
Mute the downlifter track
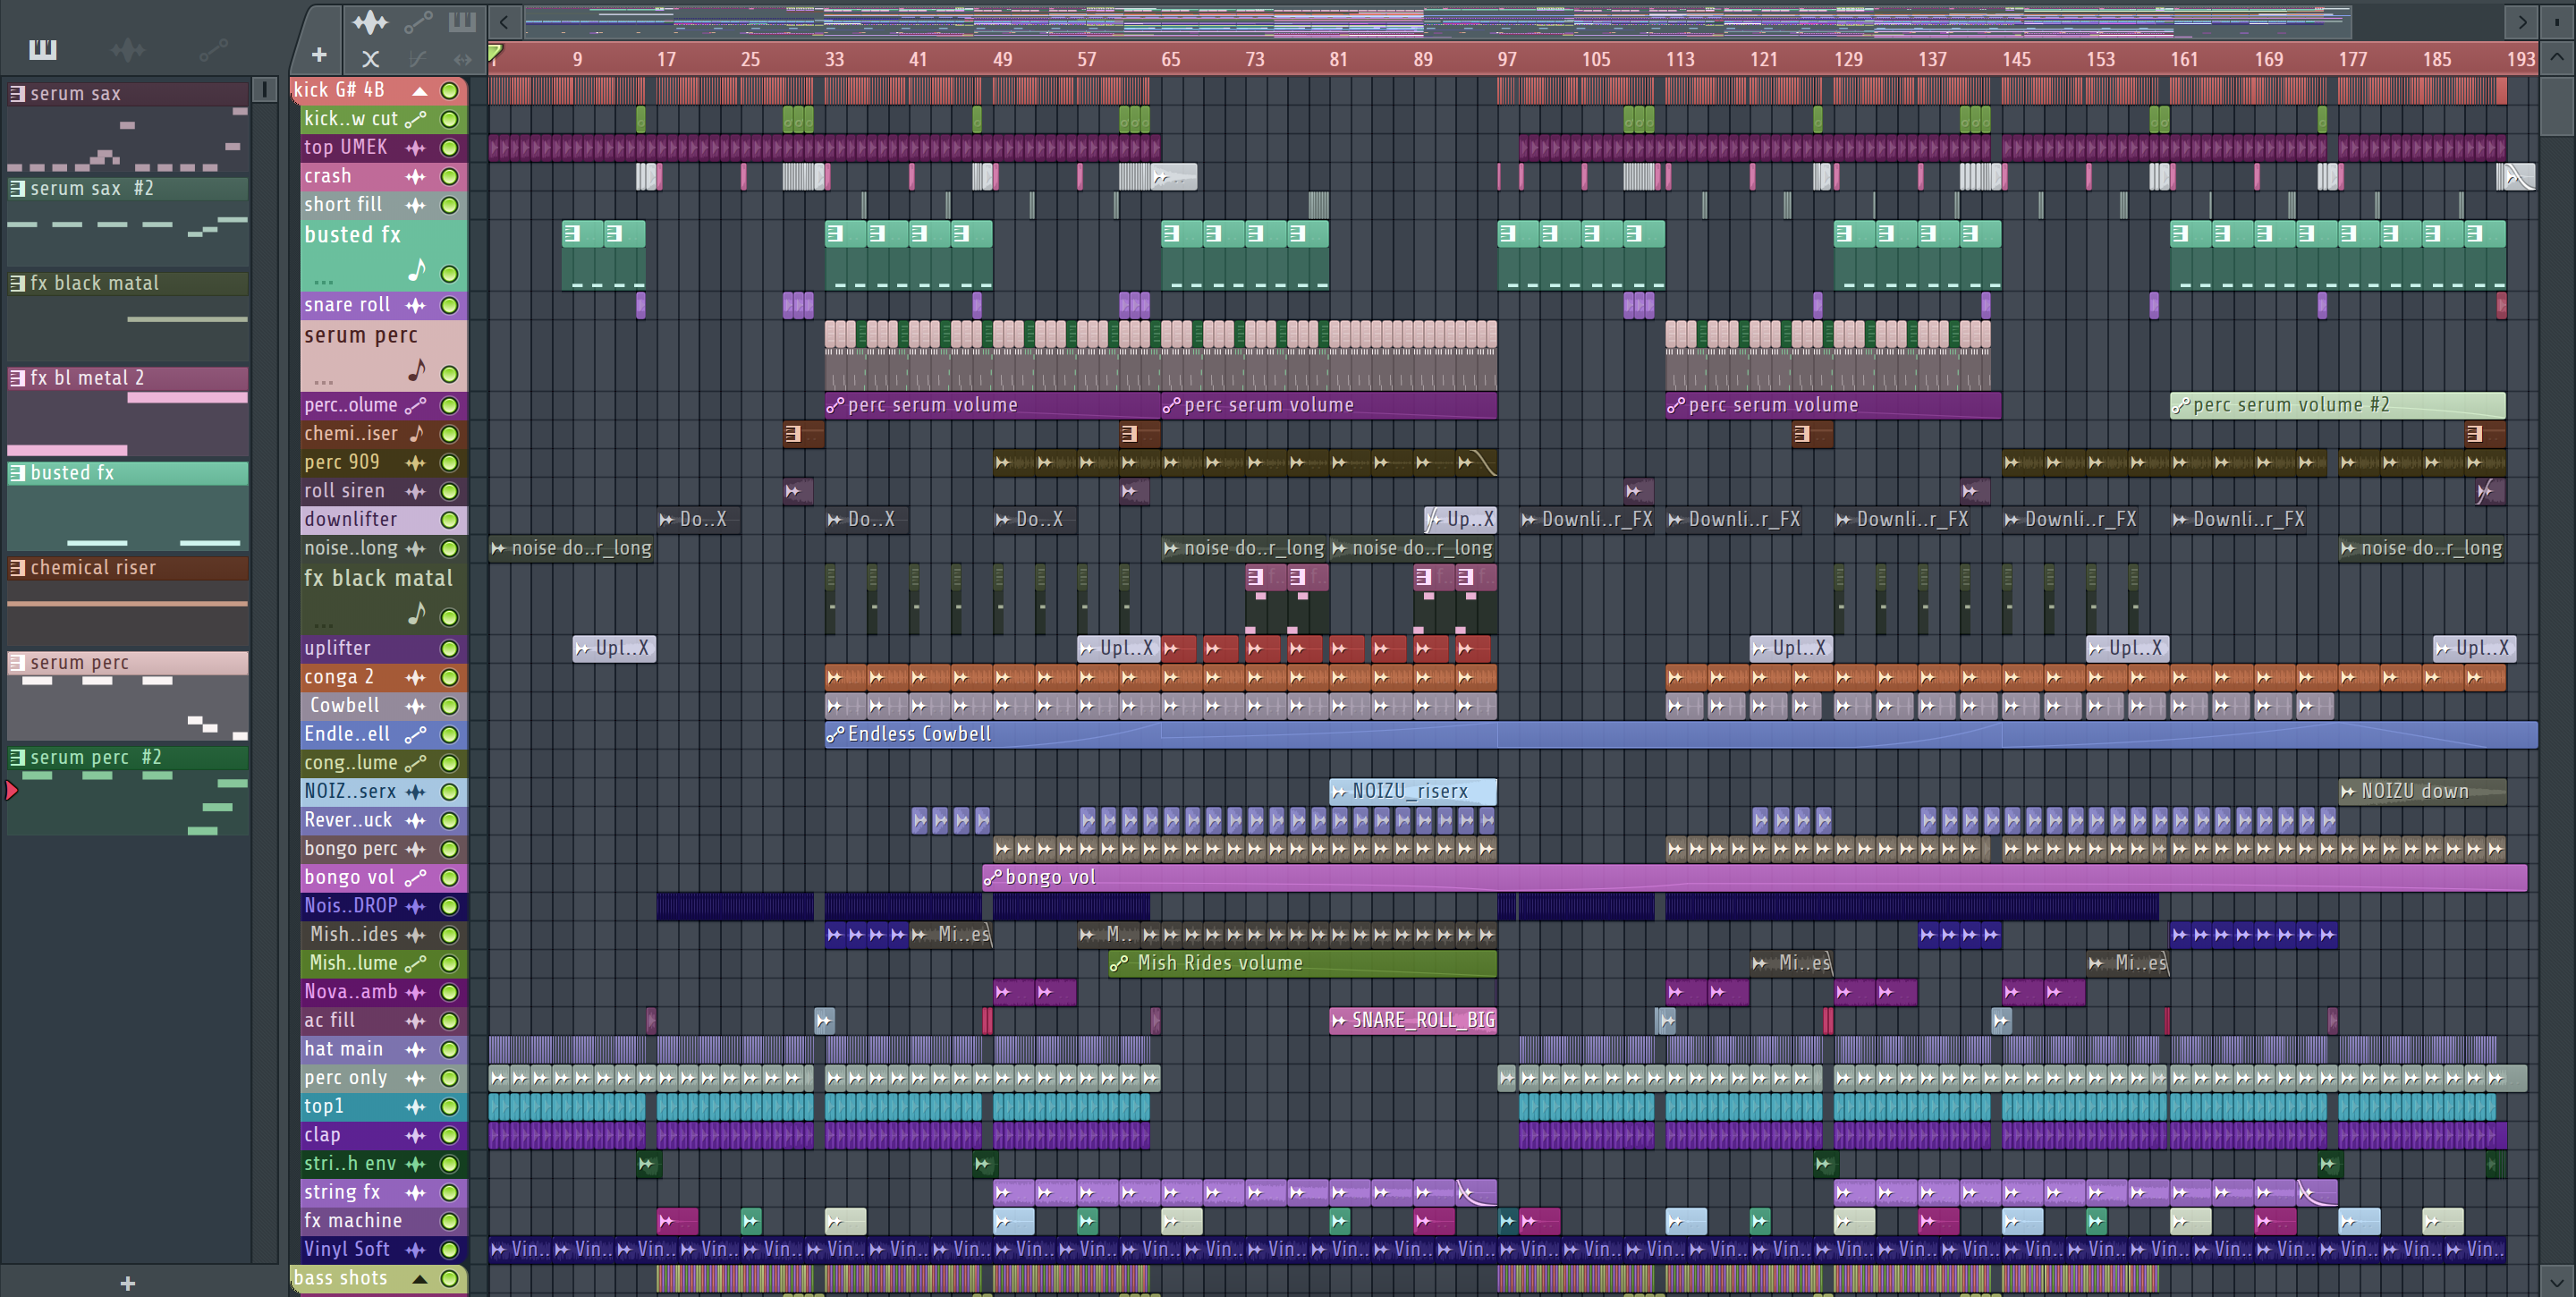(x=450, y=520)
